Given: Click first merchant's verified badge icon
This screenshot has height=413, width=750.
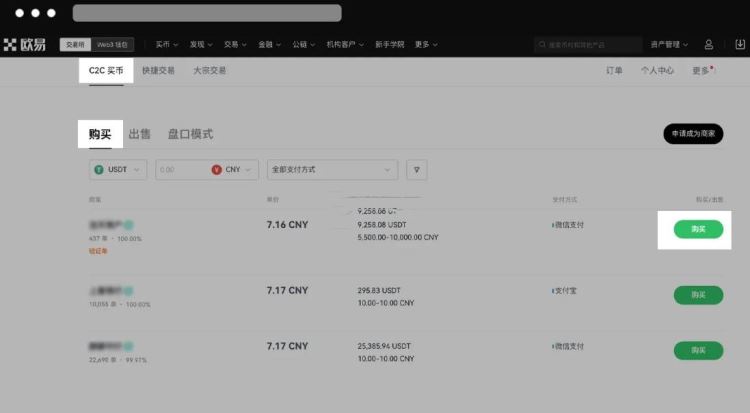Looking at the screenshot, I should [x=128, y=225].
